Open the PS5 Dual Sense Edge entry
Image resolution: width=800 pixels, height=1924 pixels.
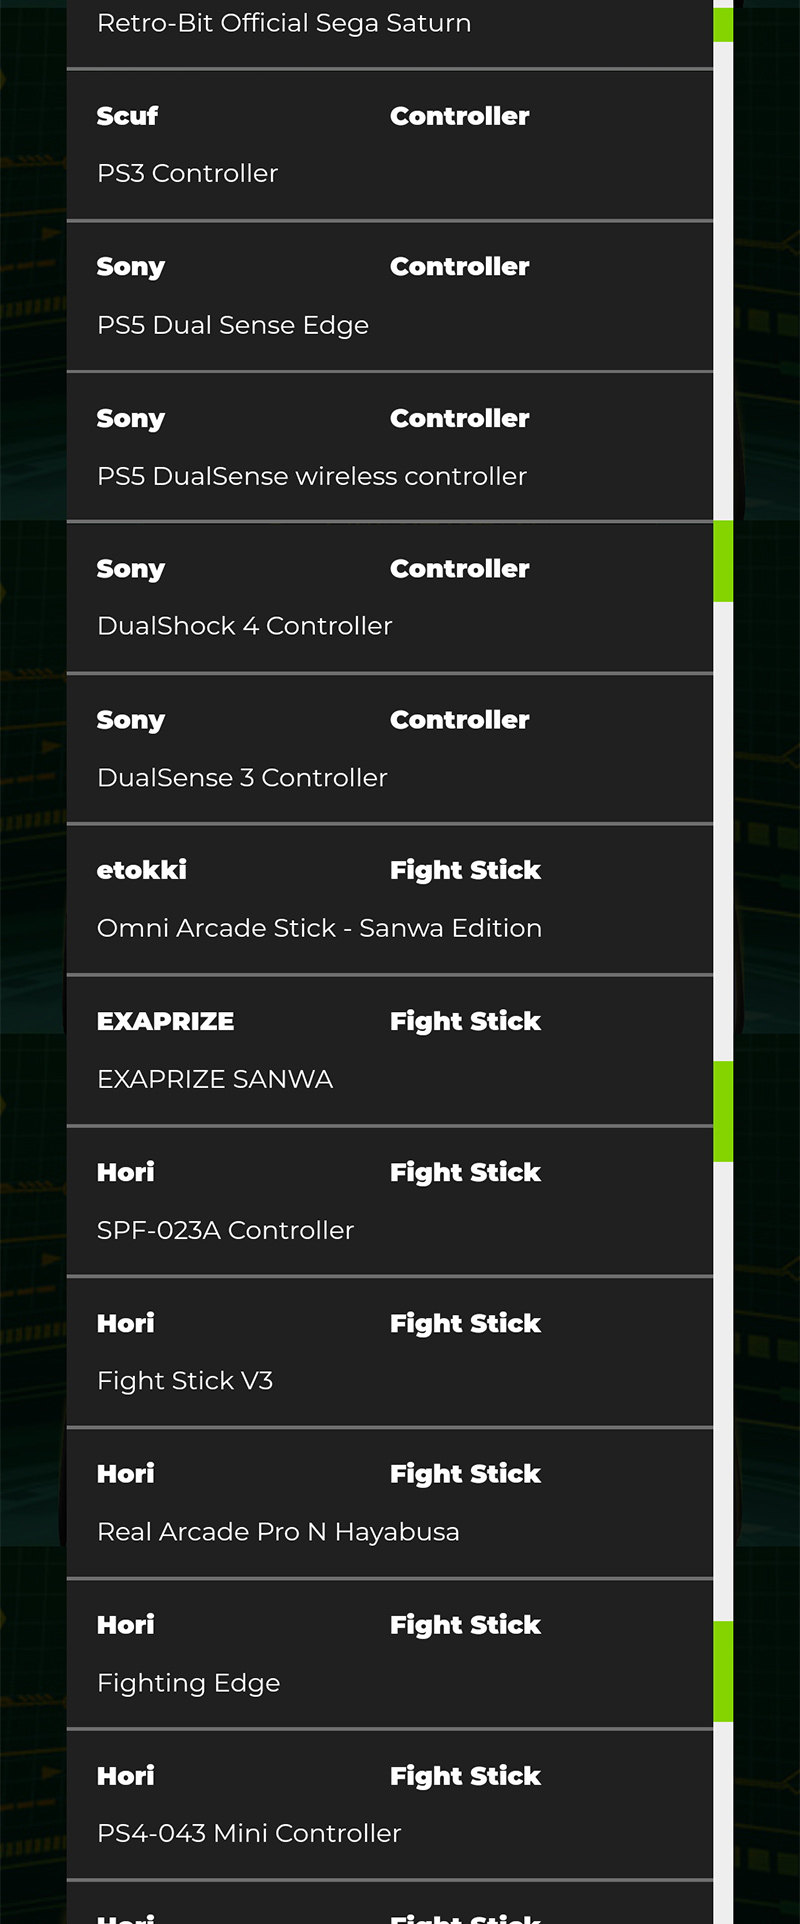(232, 325)
